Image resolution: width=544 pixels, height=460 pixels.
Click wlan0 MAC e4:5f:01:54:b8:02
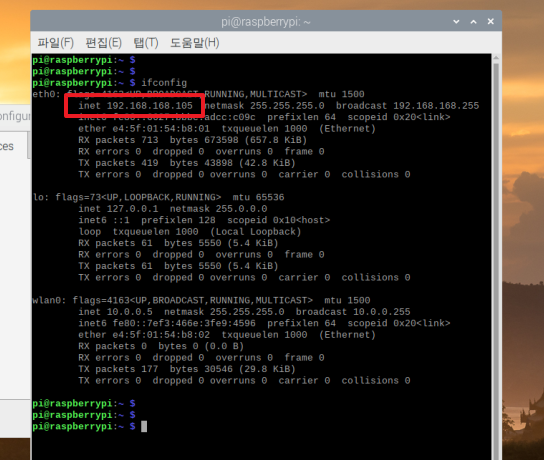point(161,335)
